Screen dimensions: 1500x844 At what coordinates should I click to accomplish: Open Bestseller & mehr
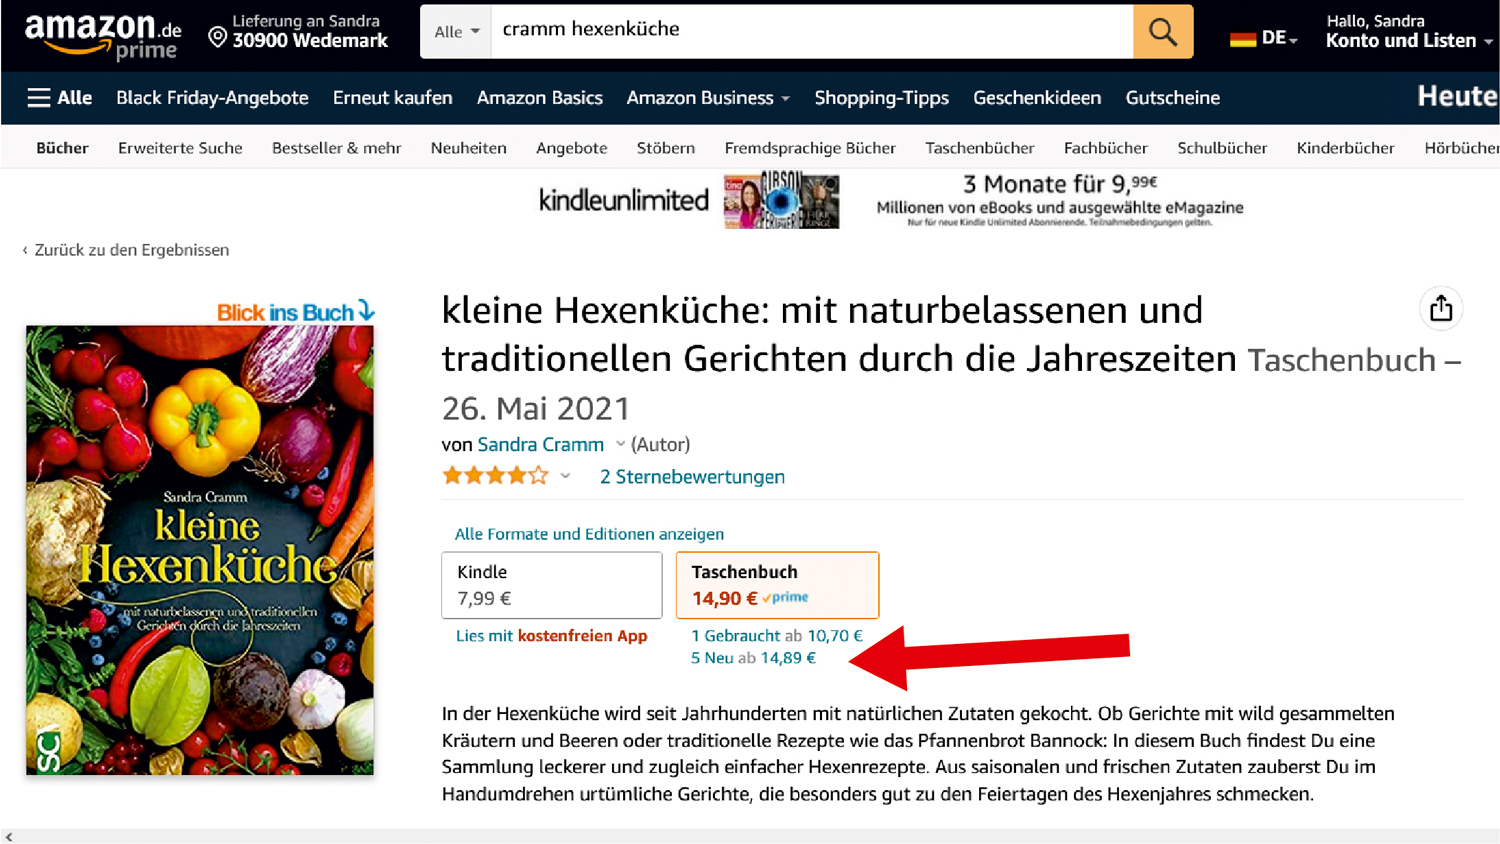(x=336, y=148)
